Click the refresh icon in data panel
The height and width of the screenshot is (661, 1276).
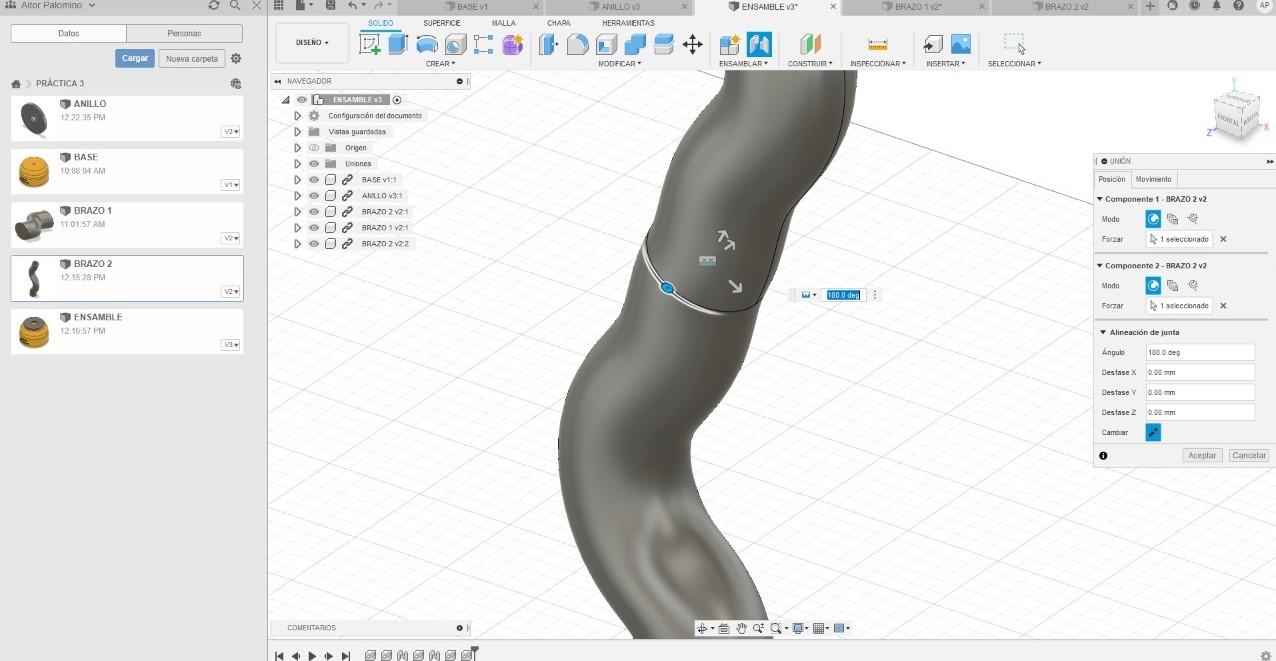tap(214, 5)
